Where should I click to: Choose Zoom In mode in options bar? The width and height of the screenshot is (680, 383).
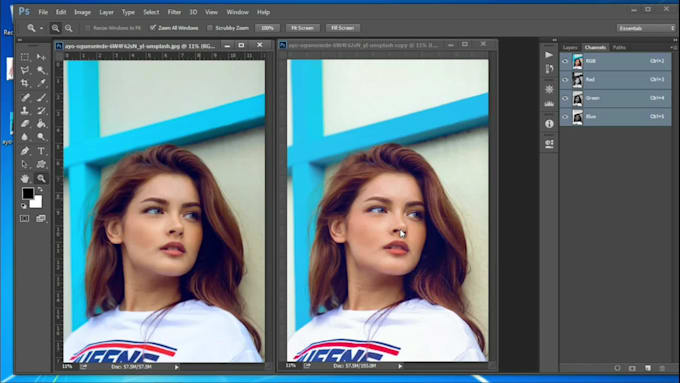56,28
